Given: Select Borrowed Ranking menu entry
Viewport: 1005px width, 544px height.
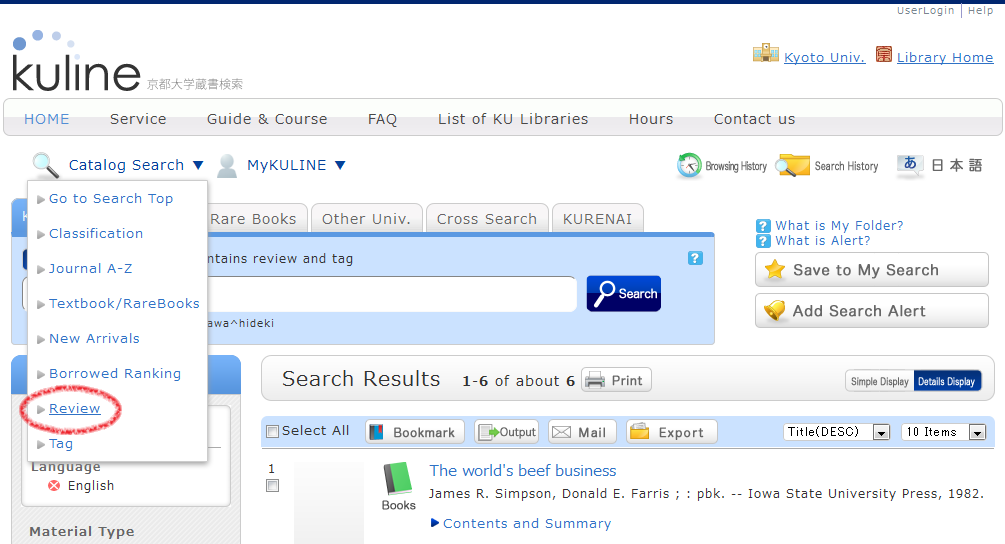Looking at the screenshot, I should (x=115, y=373).
